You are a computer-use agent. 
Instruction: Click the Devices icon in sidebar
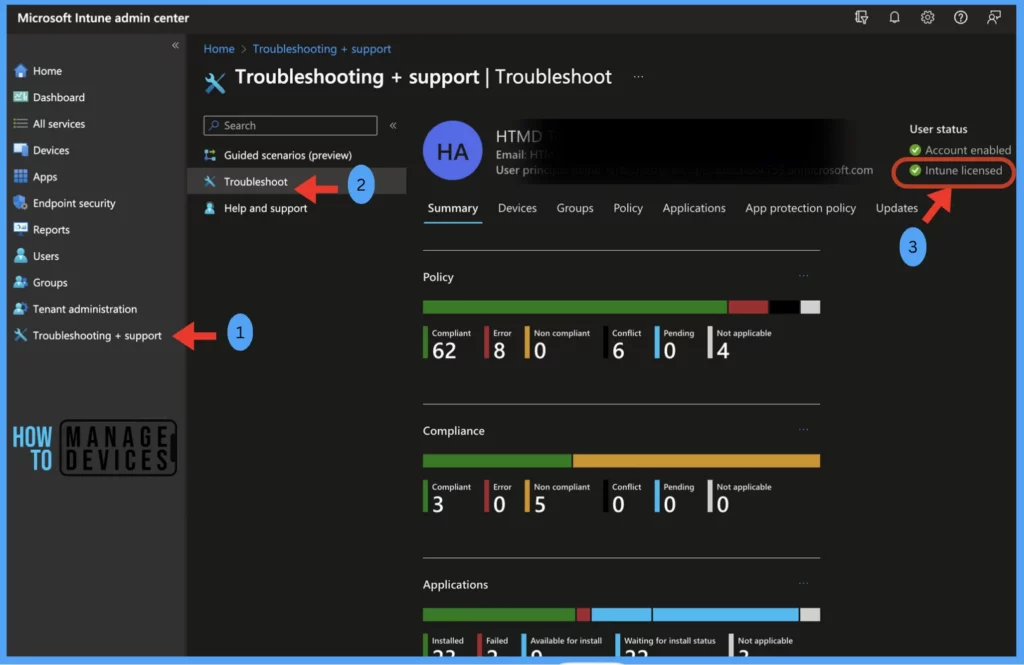pos(21,150)
